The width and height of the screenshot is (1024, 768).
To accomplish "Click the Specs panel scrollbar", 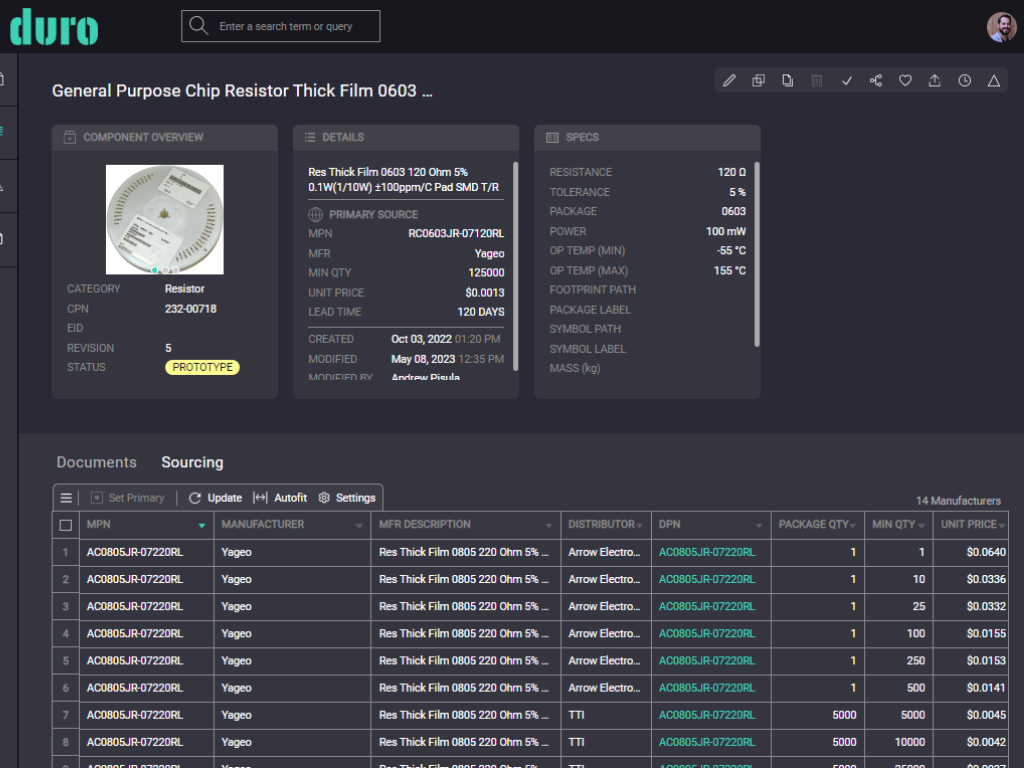I will (x=757, y=254).
